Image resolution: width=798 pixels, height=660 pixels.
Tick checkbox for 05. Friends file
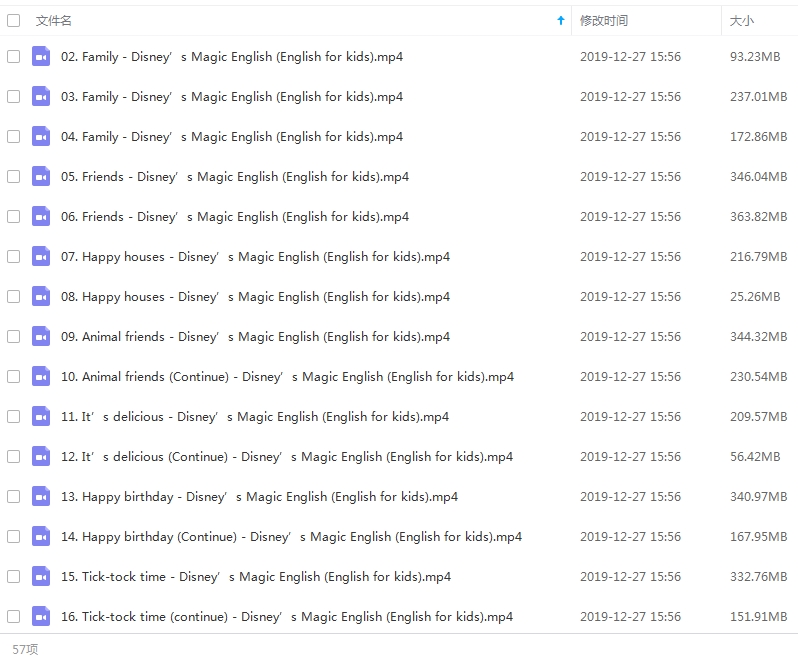[x=14, y=177]
